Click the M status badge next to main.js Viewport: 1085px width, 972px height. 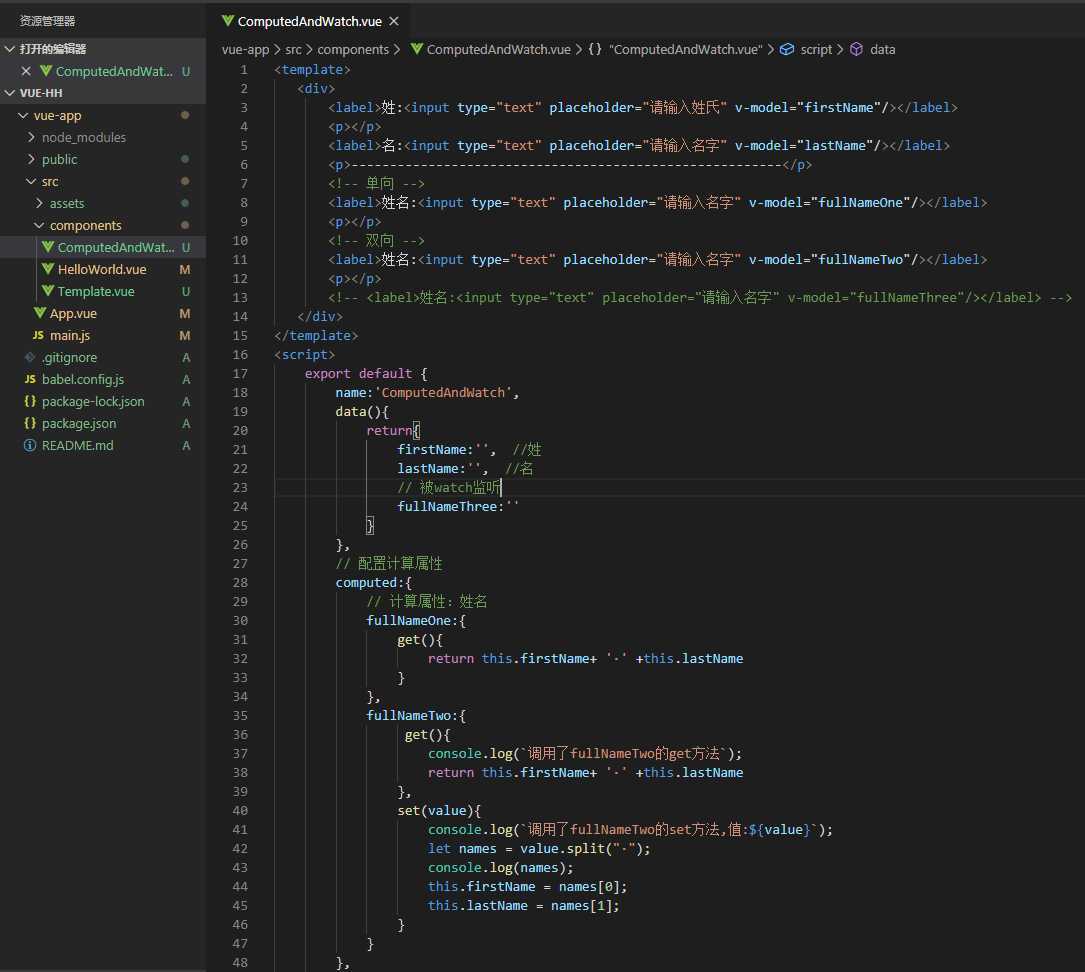click(x=185, y=336)
